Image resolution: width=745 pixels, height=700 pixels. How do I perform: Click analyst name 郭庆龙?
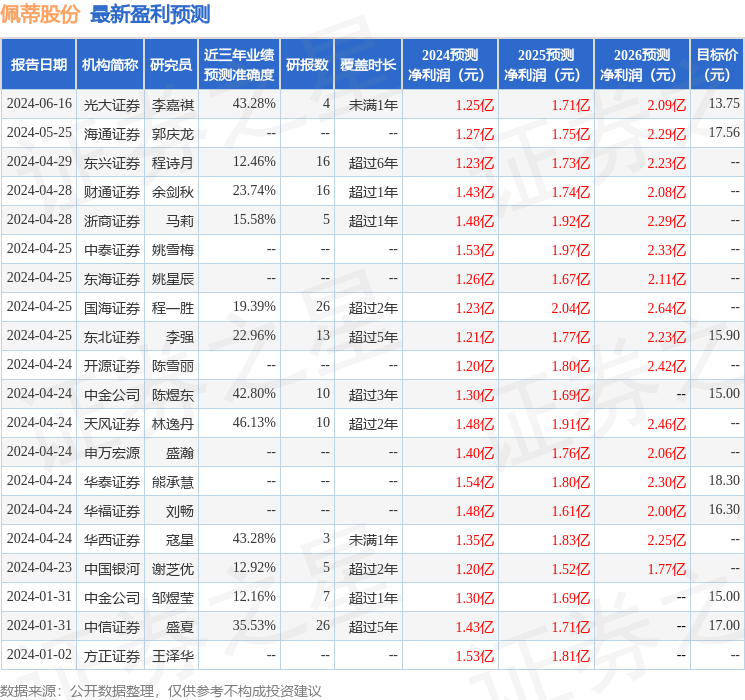pyautogui.click(x=173, y=134)
